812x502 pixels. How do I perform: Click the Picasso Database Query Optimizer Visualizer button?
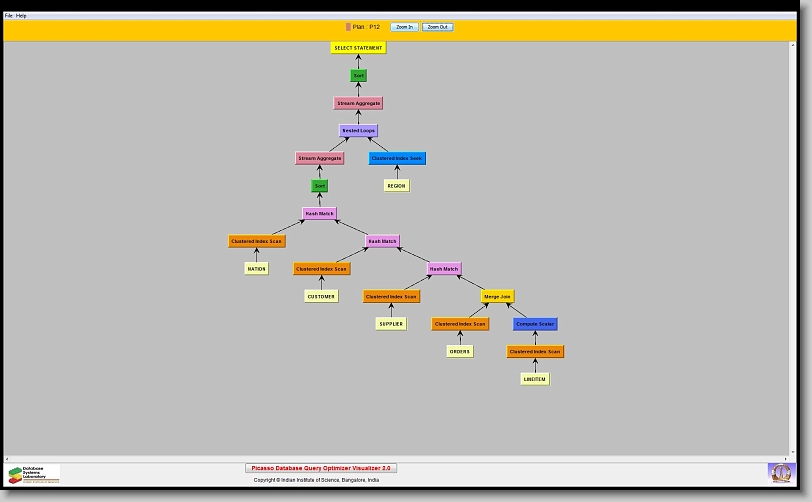point(321,468)
